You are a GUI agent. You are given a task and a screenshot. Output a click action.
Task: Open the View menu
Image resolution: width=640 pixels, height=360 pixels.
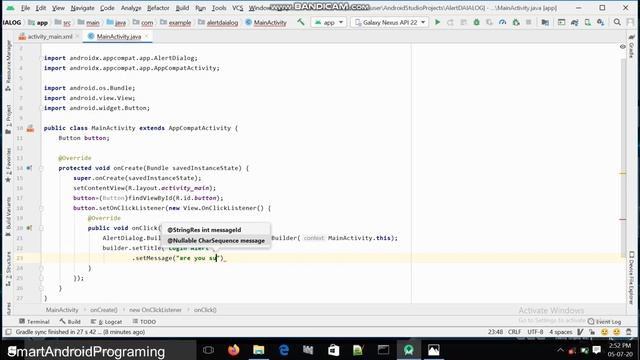pos(58,8)
